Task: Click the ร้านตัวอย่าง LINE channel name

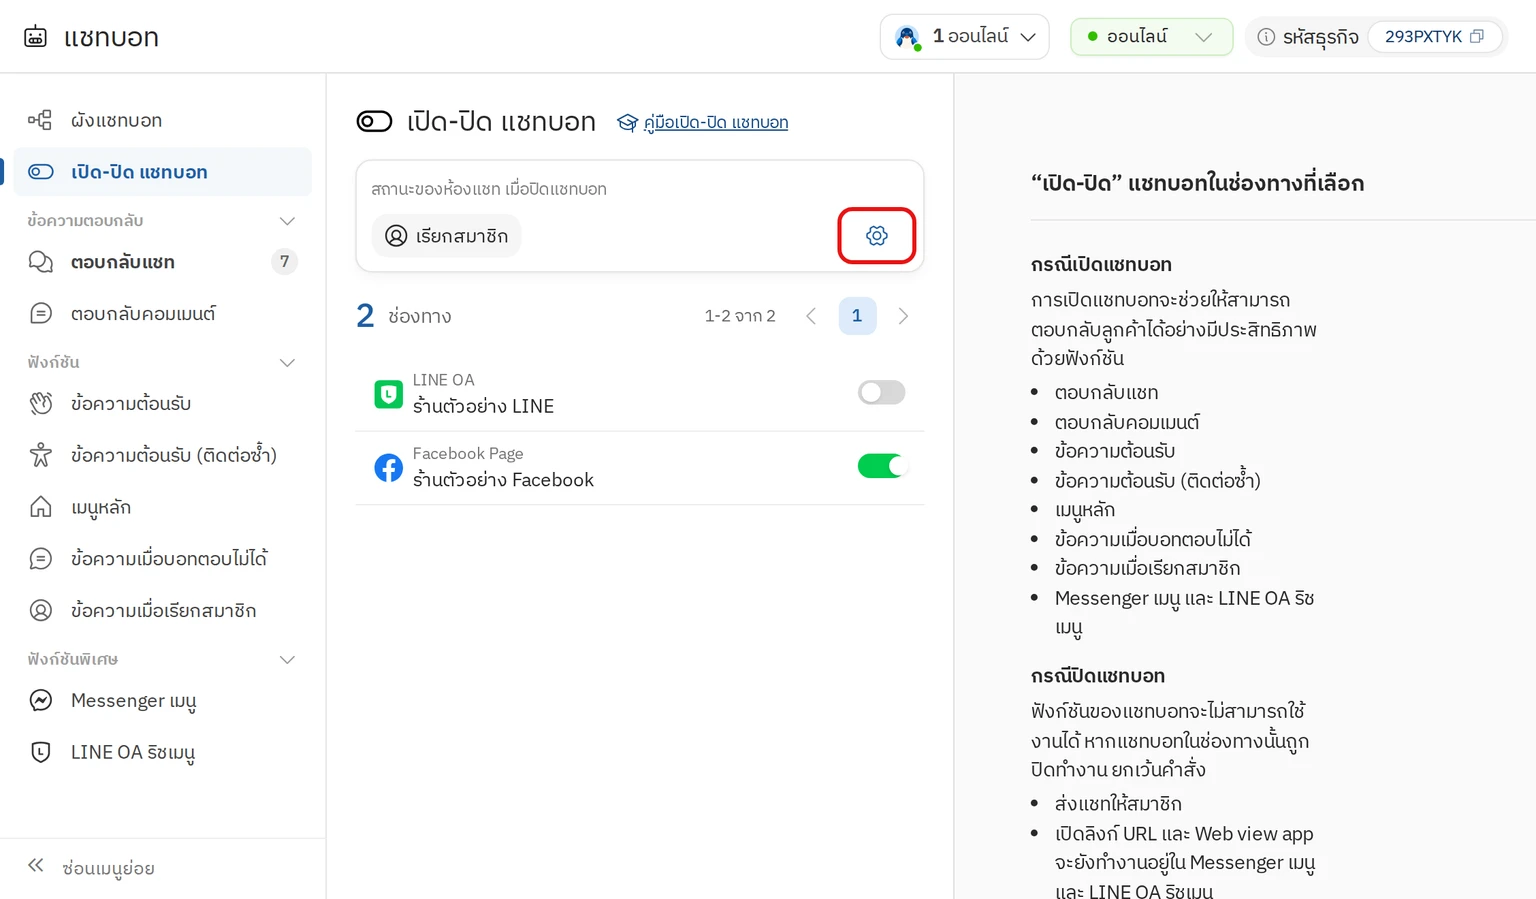Action: (x=483, y=406)
